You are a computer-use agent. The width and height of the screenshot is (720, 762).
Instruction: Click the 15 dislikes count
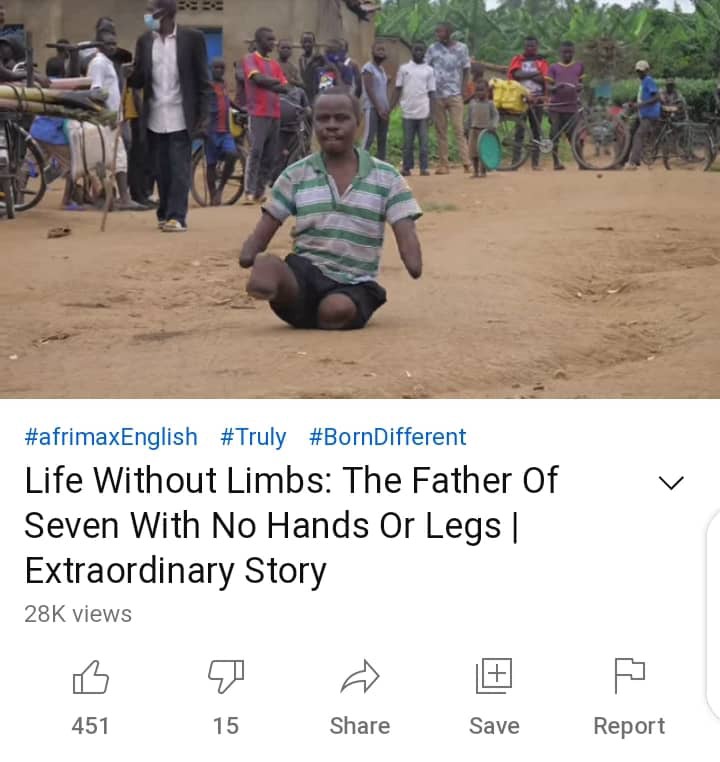coord(226,726)
